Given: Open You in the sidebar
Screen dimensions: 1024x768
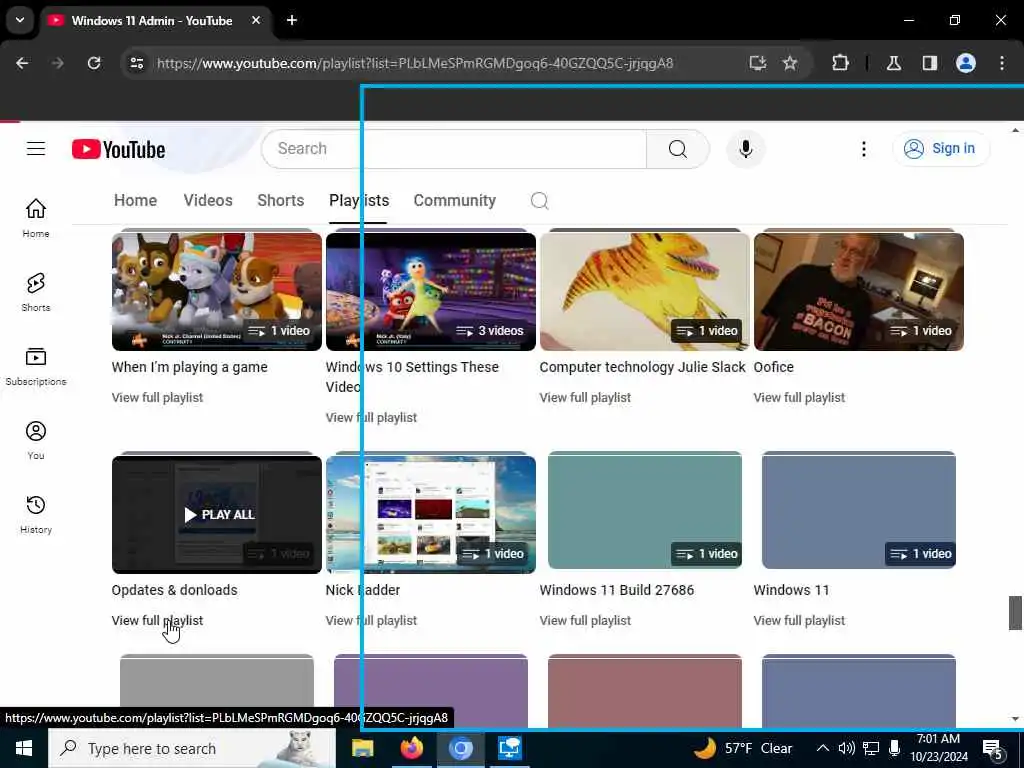Looking at the screenshot, I should pyautogui.click(x=36, y=440).
